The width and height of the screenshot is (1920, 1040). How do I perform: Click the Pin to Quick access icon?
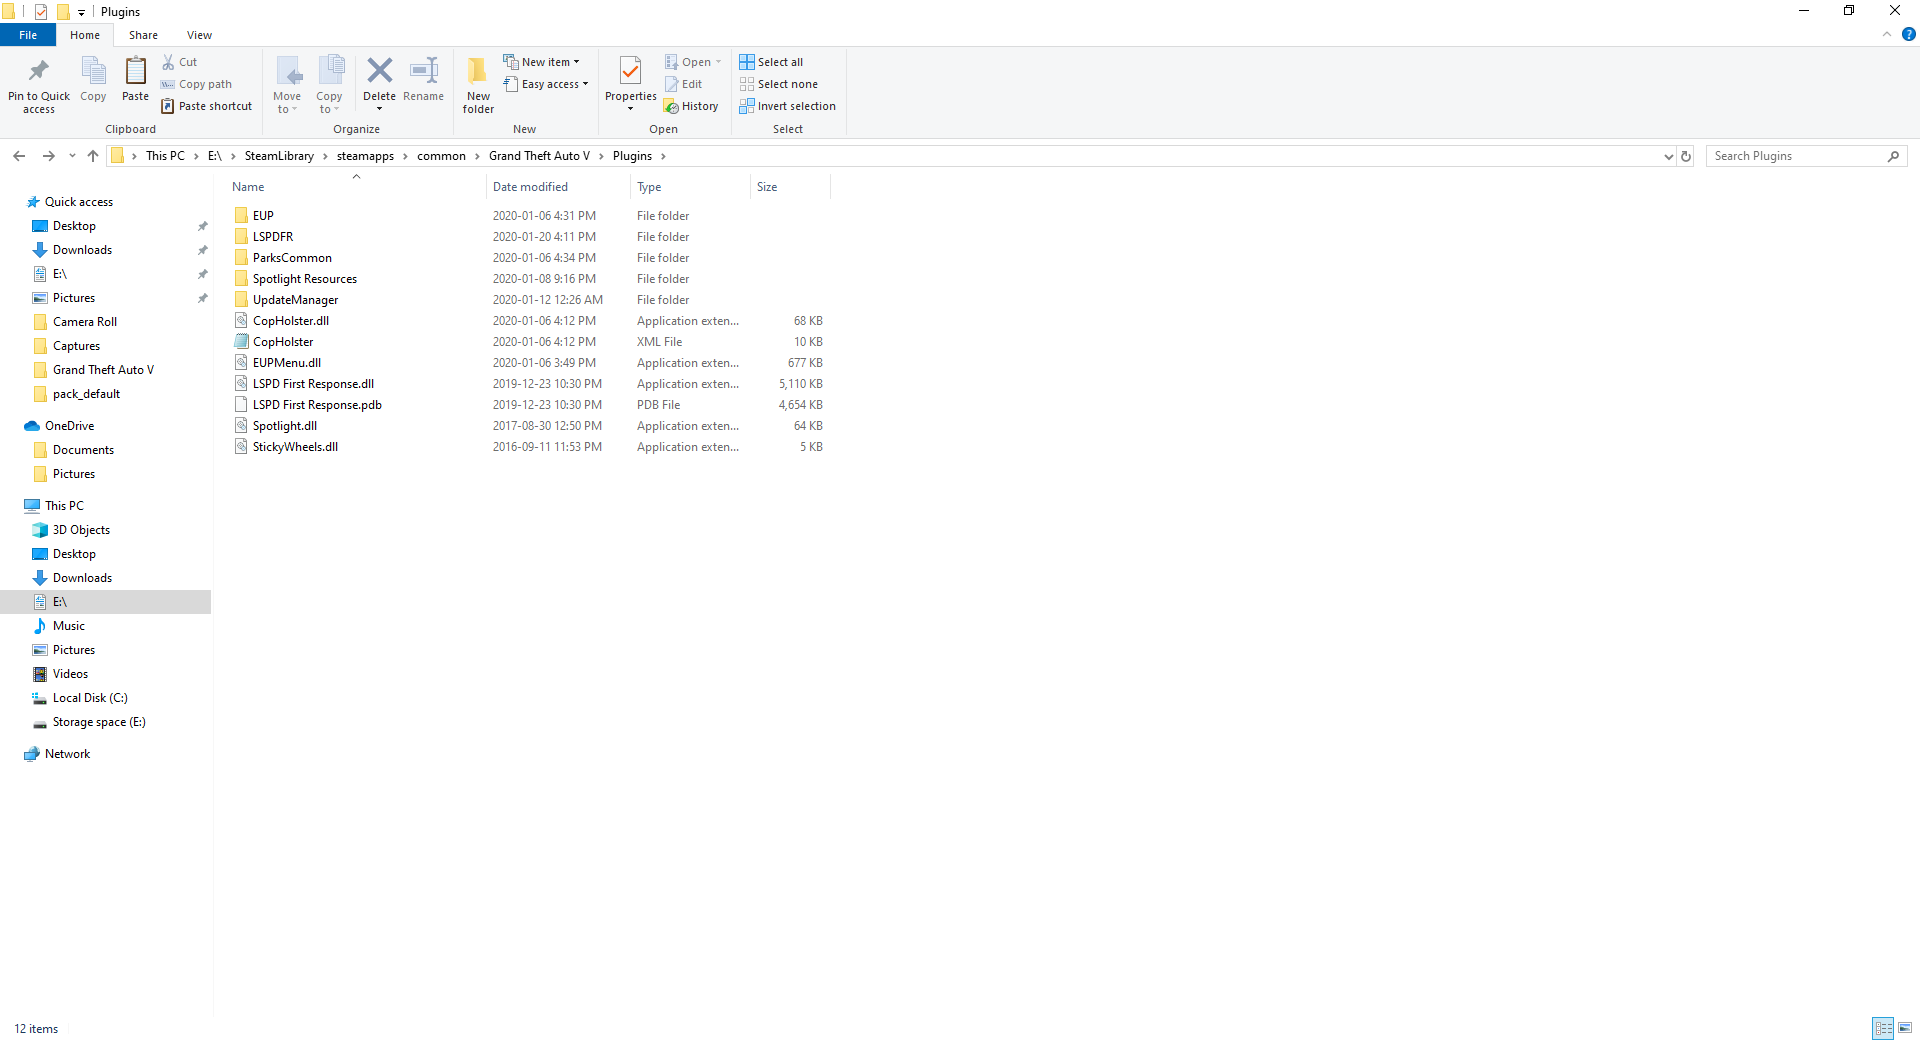click(39, 71)
